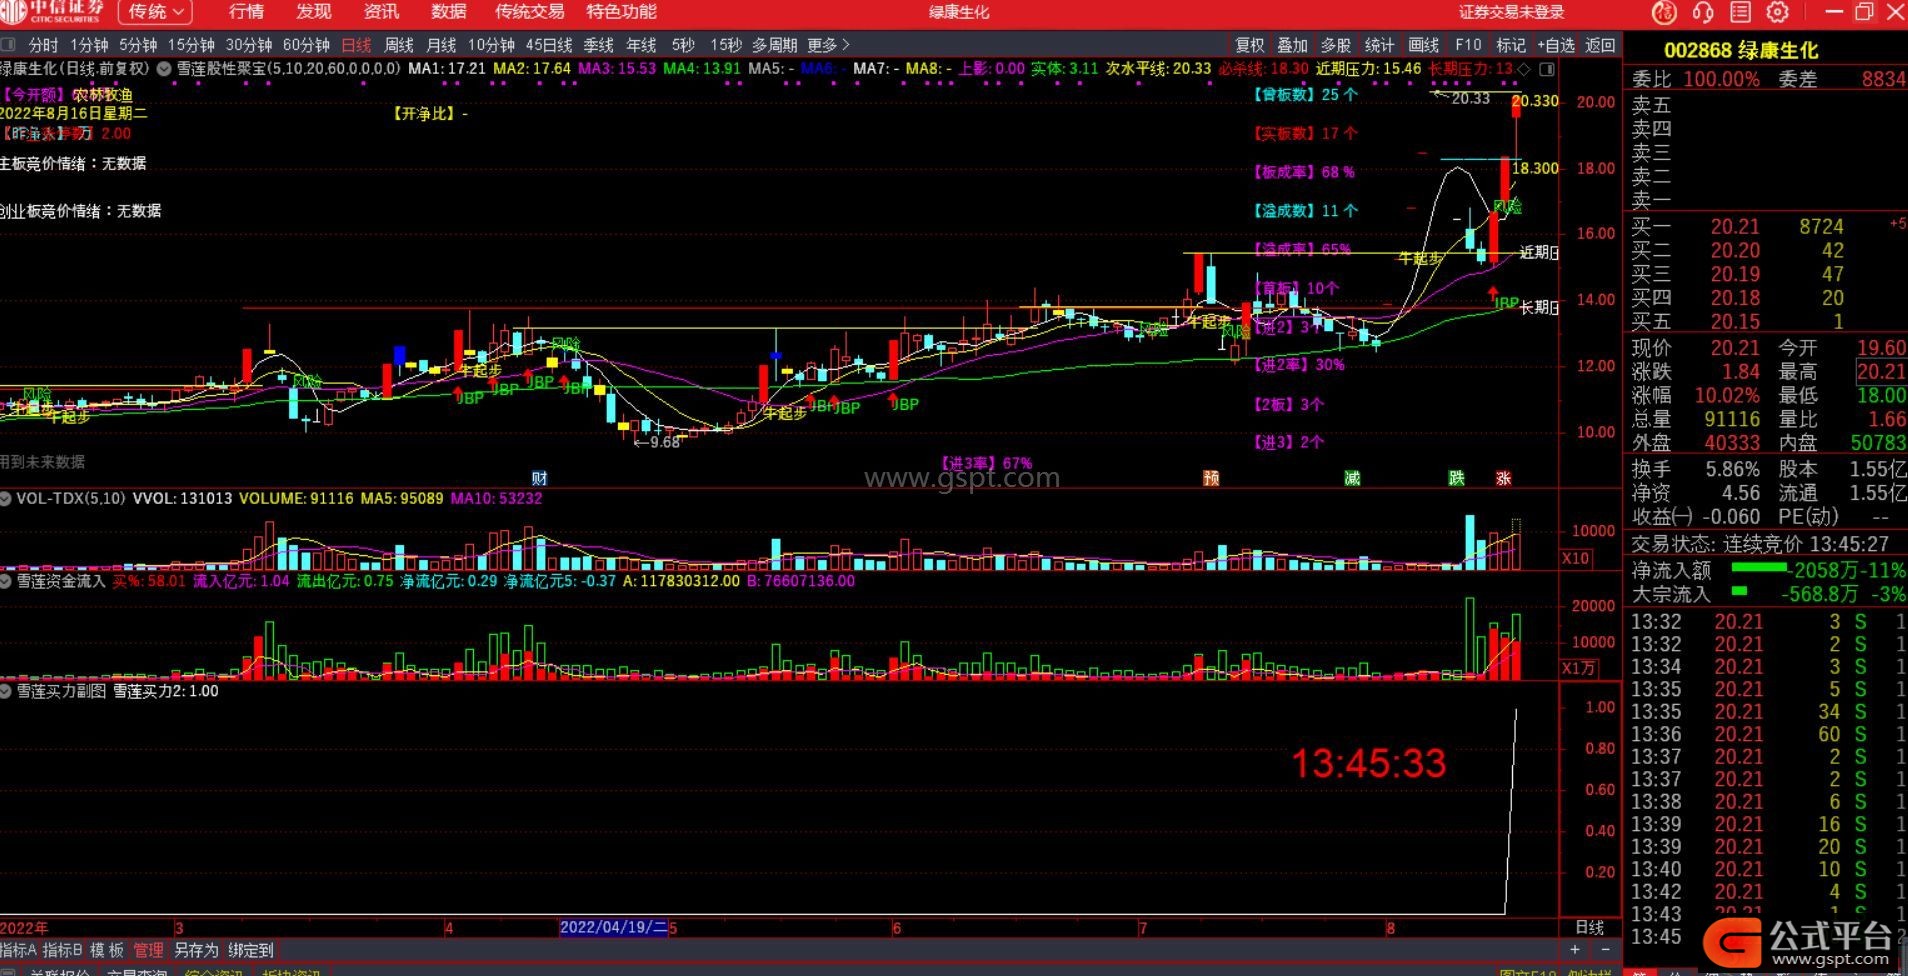
Task: Switch to the 1分钟 period
Action: (90, 45)
